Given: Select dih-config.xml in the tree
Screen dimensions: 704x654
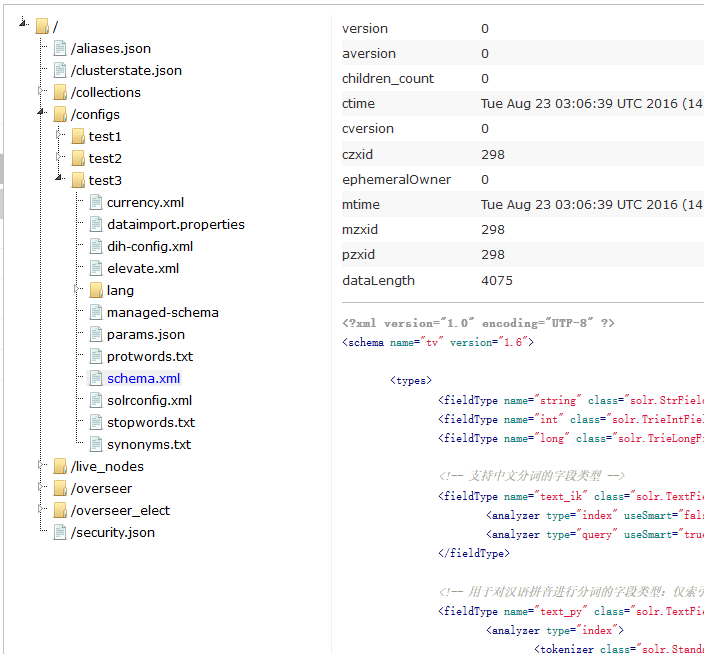Looking at the screenshot, I should point(150,246).
